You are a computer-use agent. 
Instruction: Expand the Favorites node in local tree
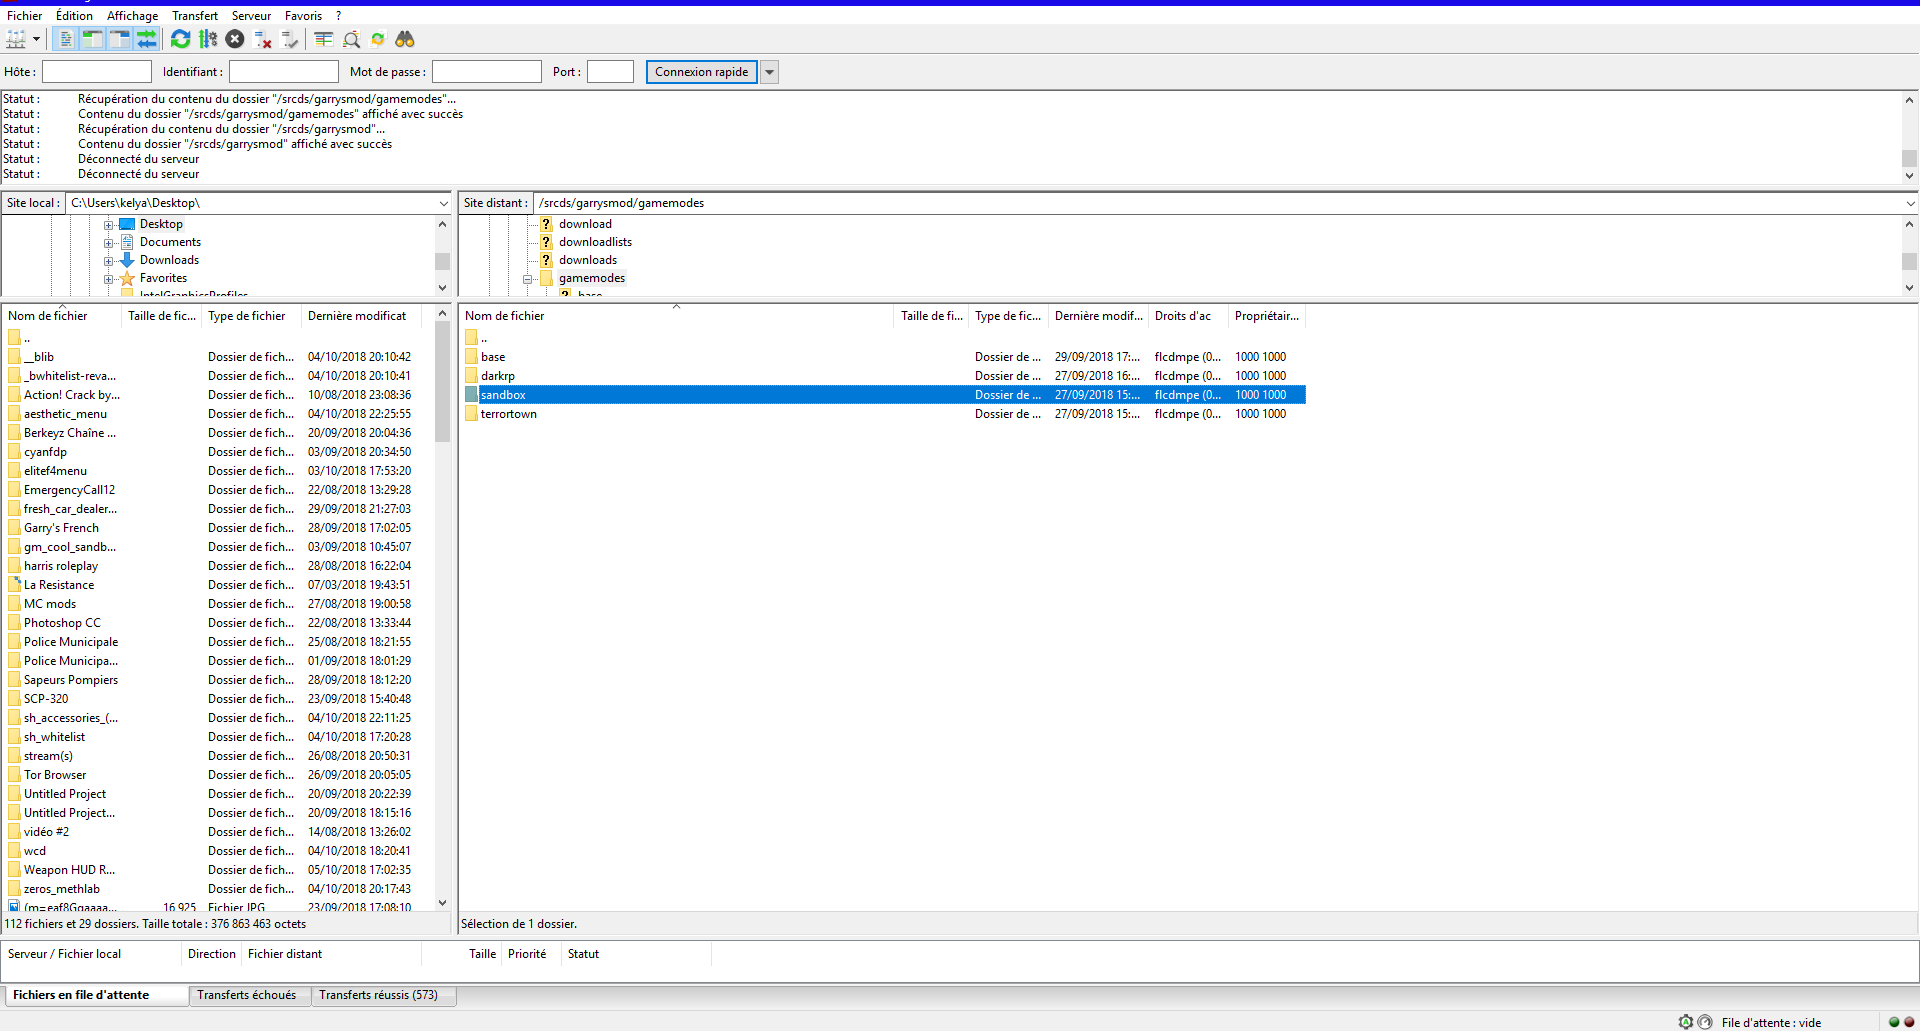[x=108, y=279]
